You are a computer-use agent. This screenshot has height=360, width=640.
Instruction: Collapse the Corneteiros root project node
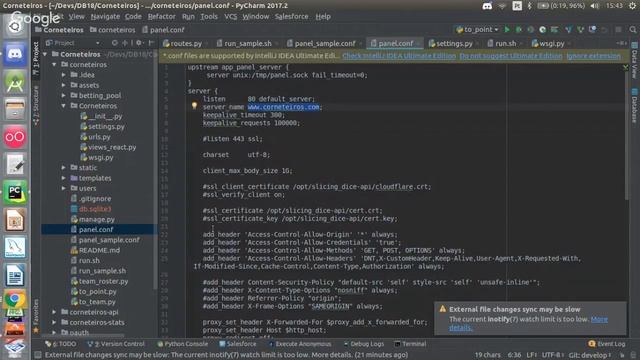tap(45, 54)
